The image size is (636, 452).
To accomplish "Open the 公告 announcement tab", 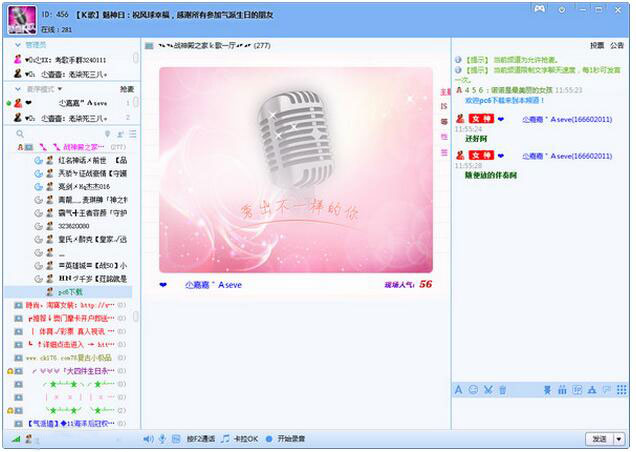I will pos(617,45).
